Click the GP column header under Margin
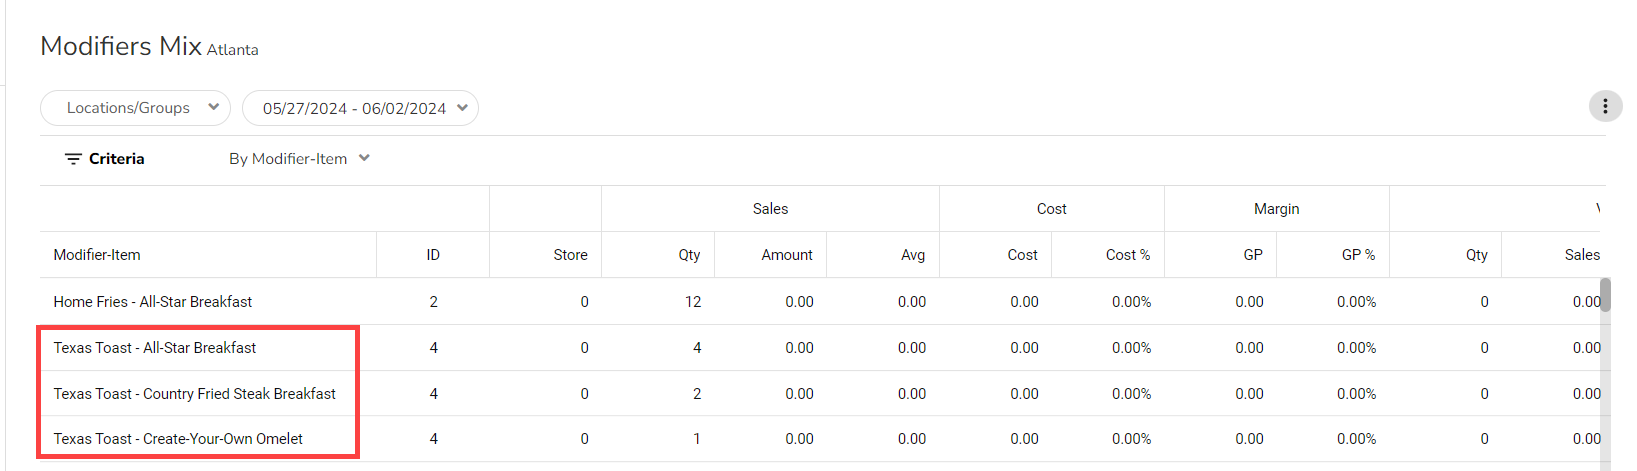This screenshot has width=1637, height=471. pos(1253,255)
